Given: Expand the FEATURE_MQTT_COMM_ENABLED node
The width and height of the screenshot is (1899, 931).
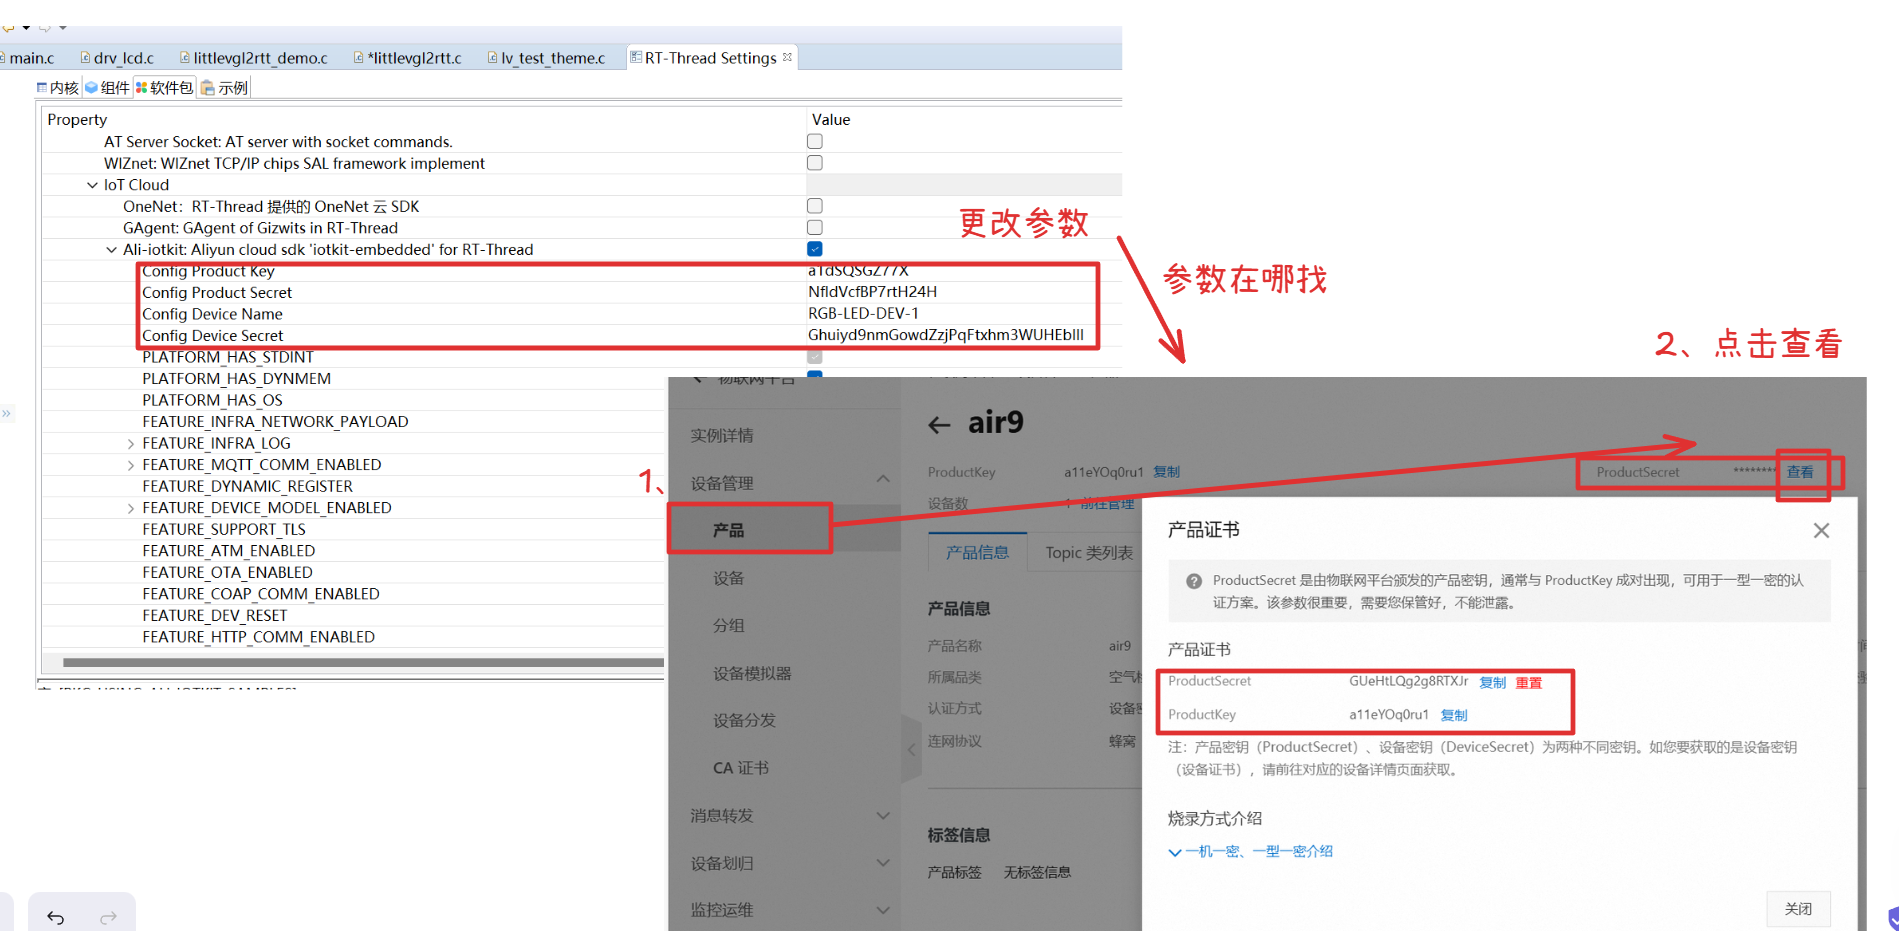Looking at the screenshot, I should (x=131, y=465).
